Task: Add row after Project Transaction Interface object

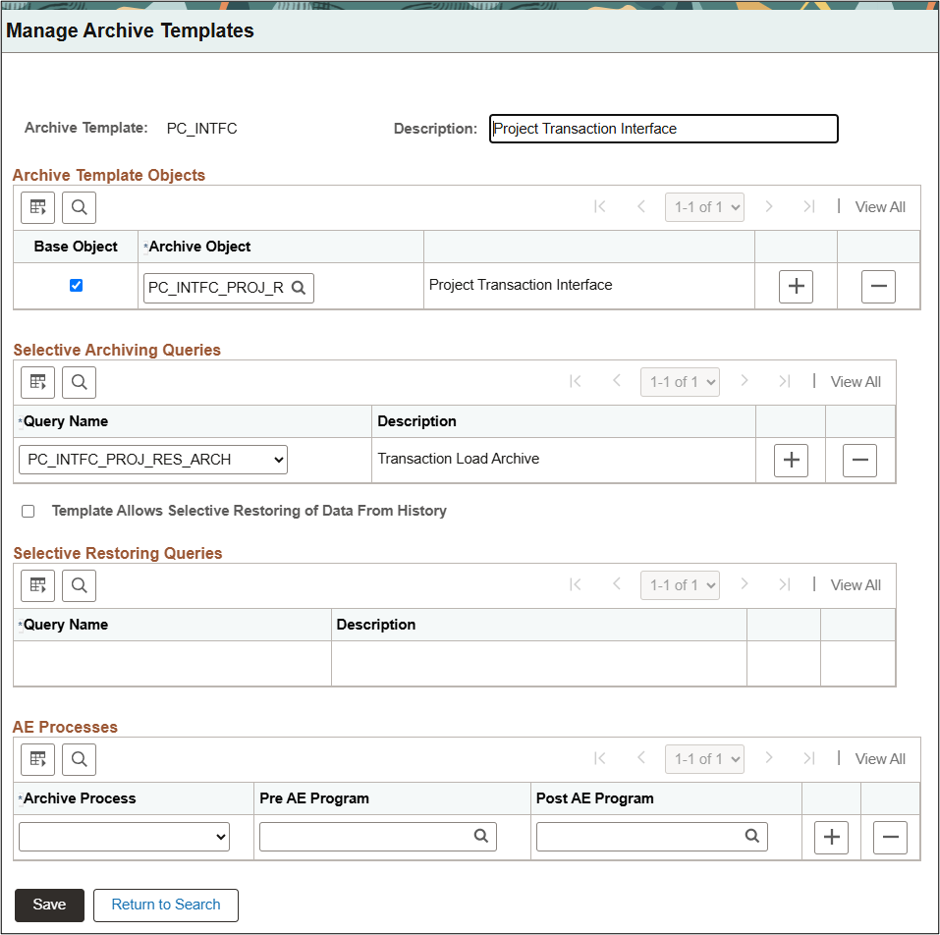Action: (x=796, y=286)
